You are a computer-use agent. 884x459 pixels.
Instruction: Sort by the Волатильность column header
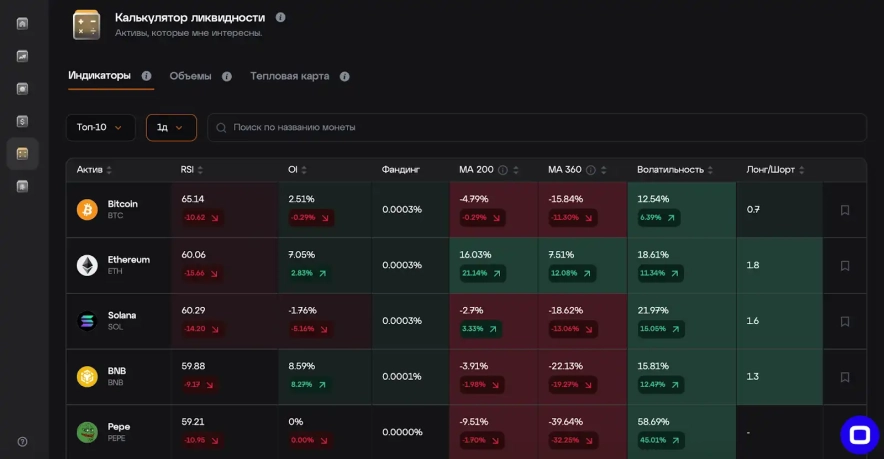(x=675, y=170)
